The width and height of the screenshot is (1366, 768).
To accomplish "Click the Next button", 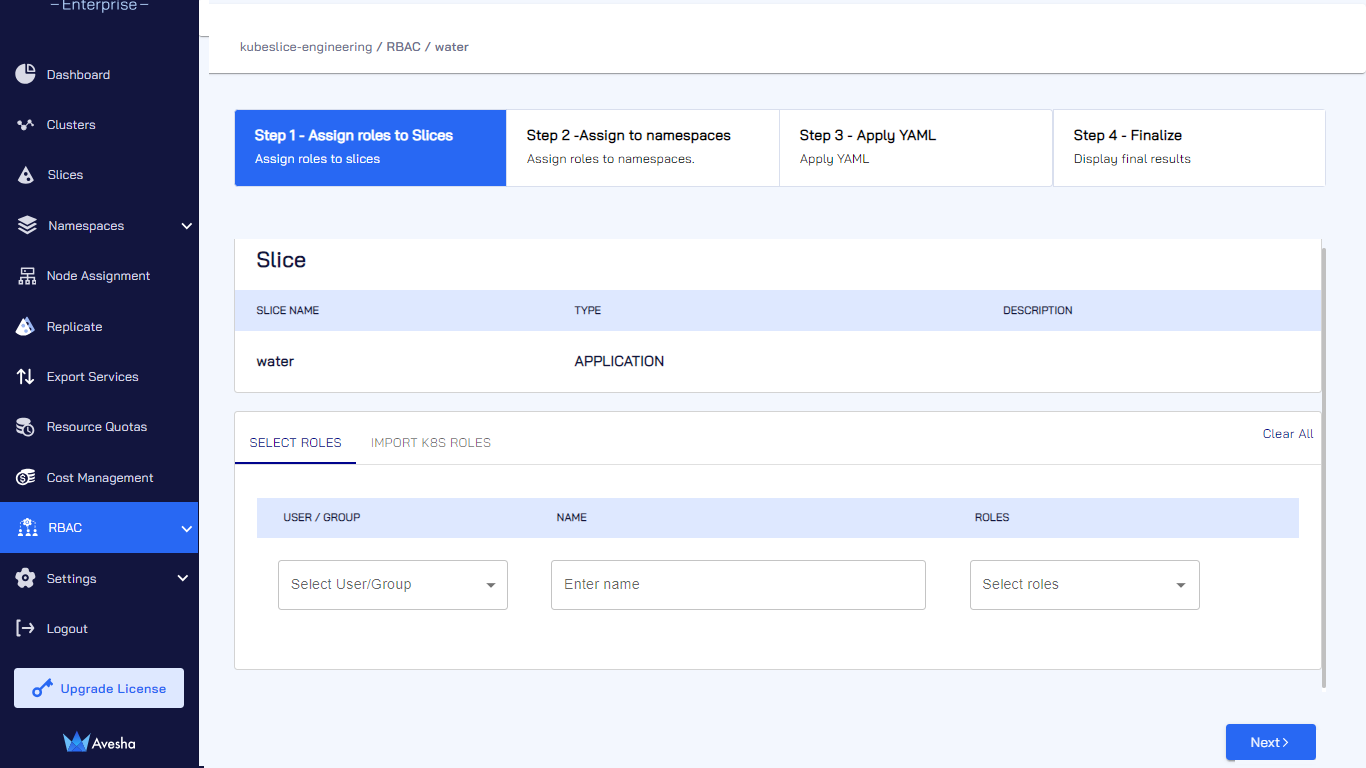I will [1270, 742].
